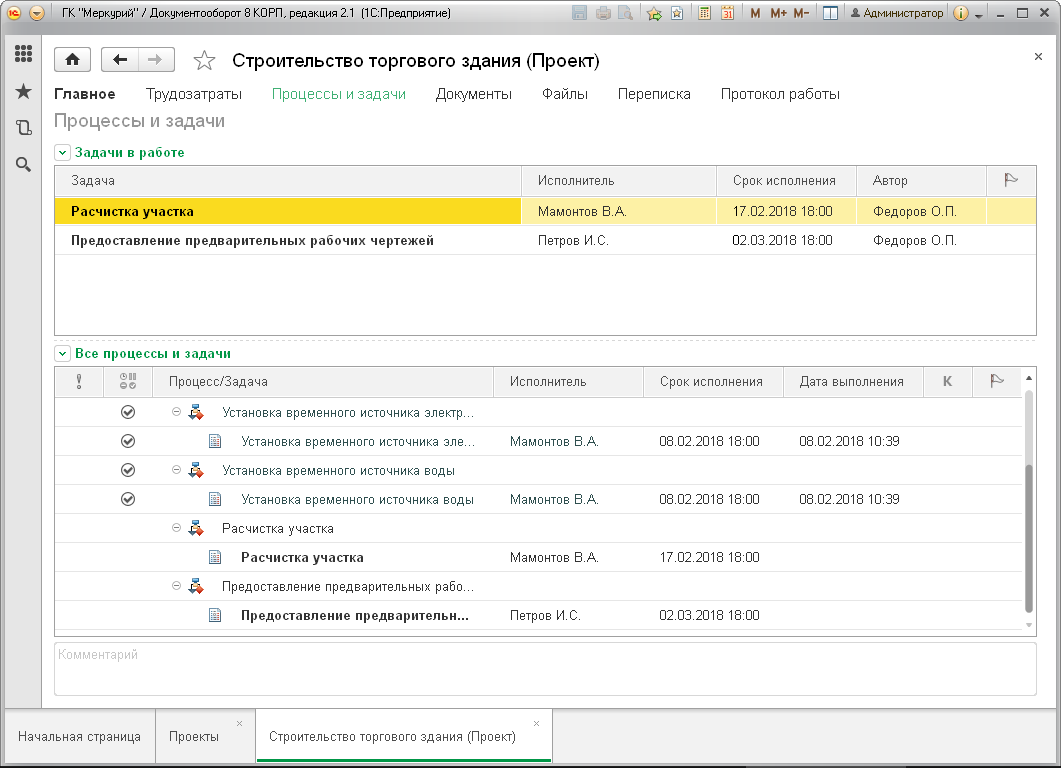This screenshot has width=1061, height=768.
Task: Open the orange dropdown menu next to 1C logo
Action: tap(37, 13)
